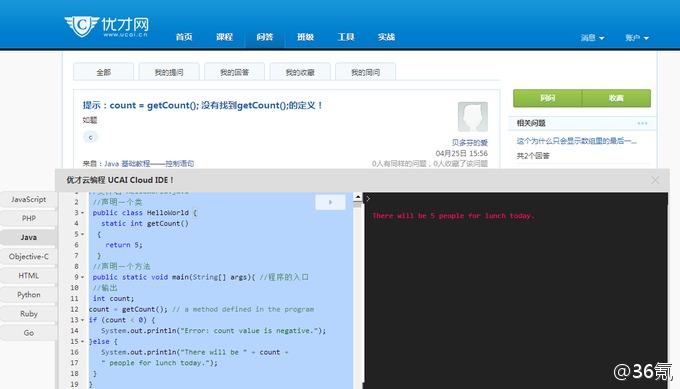Screen dimensions: 680x389
Task: Switch to the 我的收藏 tab
Action: (x=300, y=72)
